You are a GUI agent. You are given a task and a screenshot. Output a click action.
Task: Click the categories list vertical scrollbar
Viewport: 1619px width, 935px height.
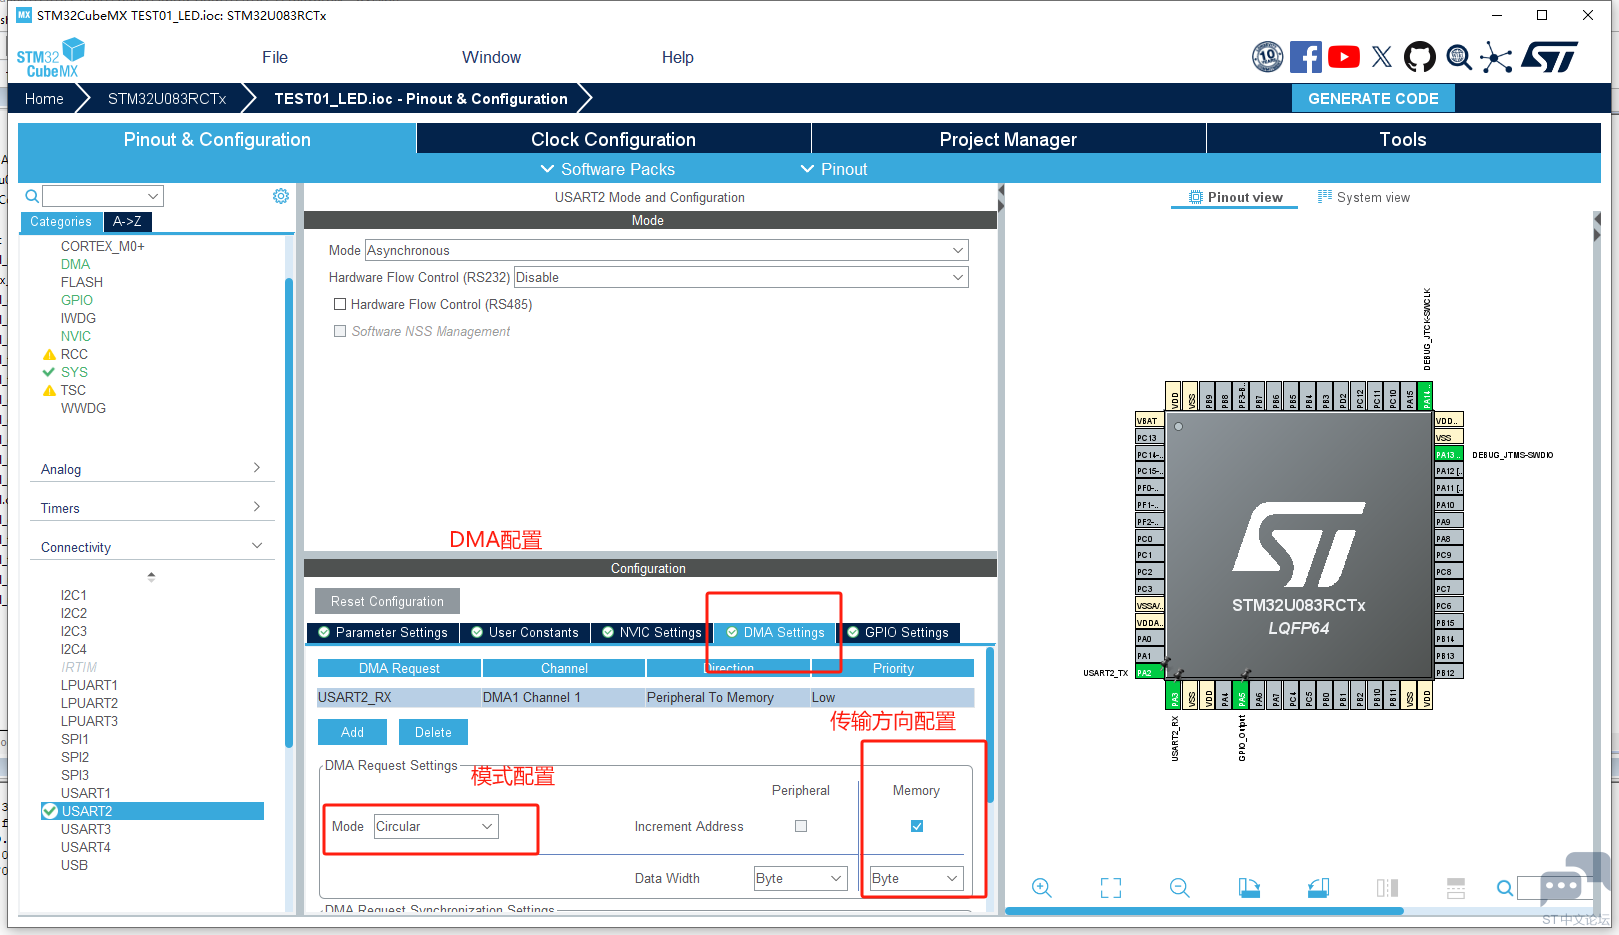click(289, 512)
